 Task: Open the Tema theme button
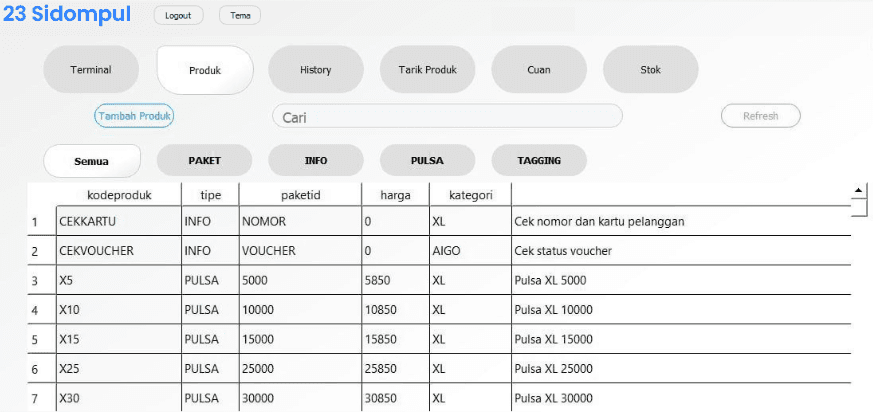(x=240, y=16)
